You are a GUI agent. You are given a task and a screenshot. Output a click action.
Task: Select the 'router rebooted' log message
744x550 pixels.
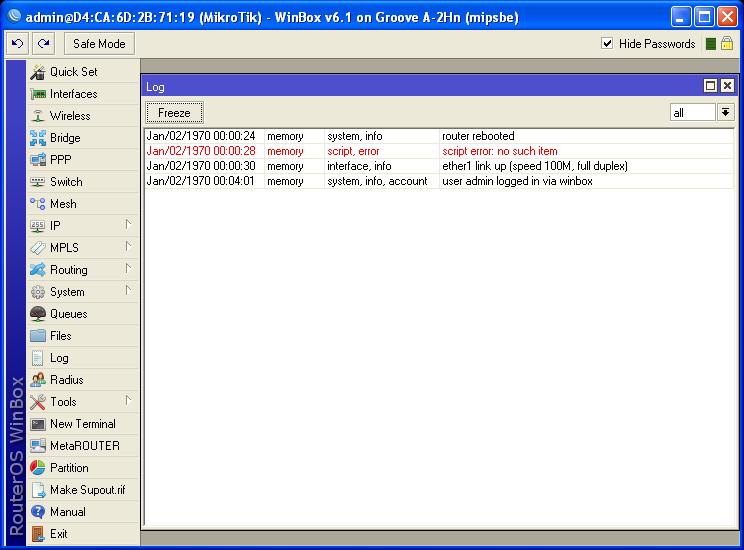pyautogui.click(x=478, y=136)
